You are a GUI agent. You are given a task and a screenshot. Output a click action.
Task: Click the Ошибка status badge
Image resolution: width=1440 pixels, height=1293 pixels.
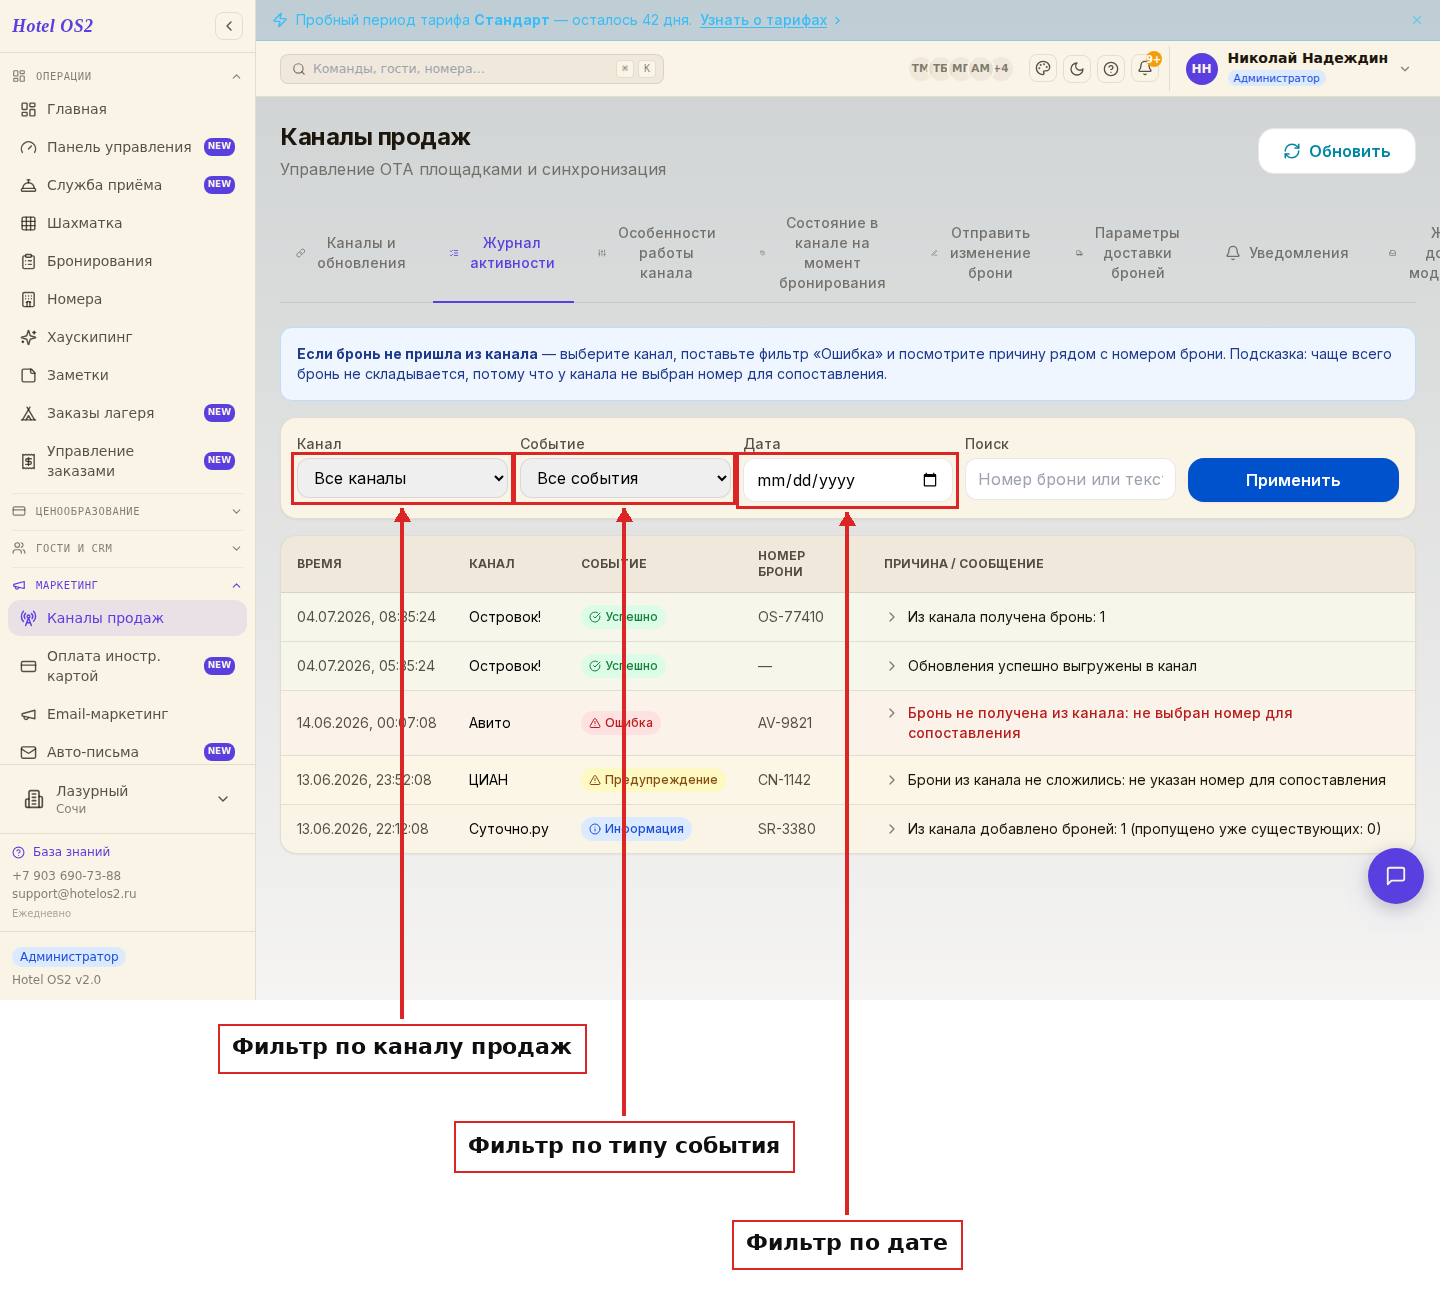[x=621, y=723]
